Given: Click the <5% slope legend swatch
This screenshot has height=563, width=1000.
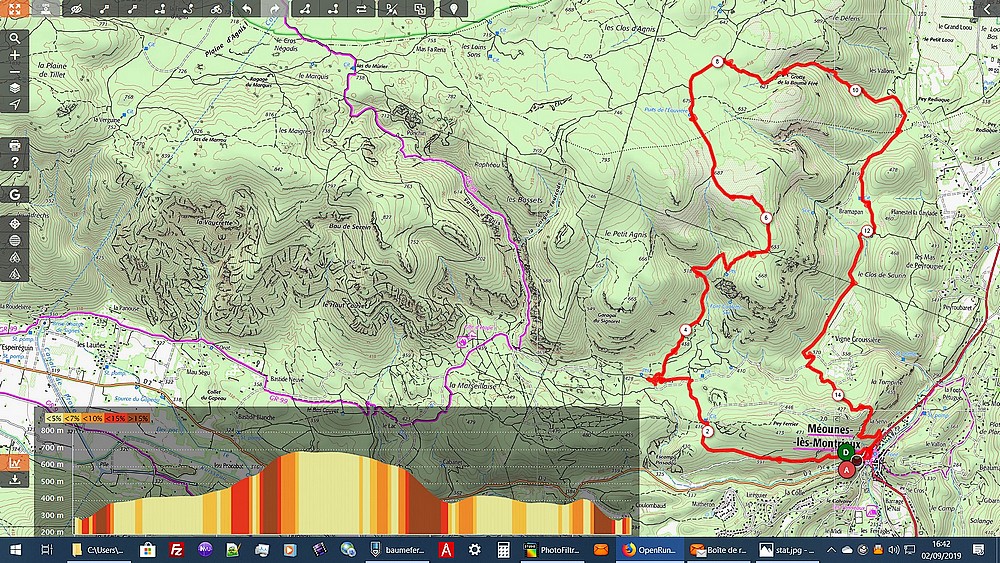Looking at the screenshot, I should click(x=53, y=418).
